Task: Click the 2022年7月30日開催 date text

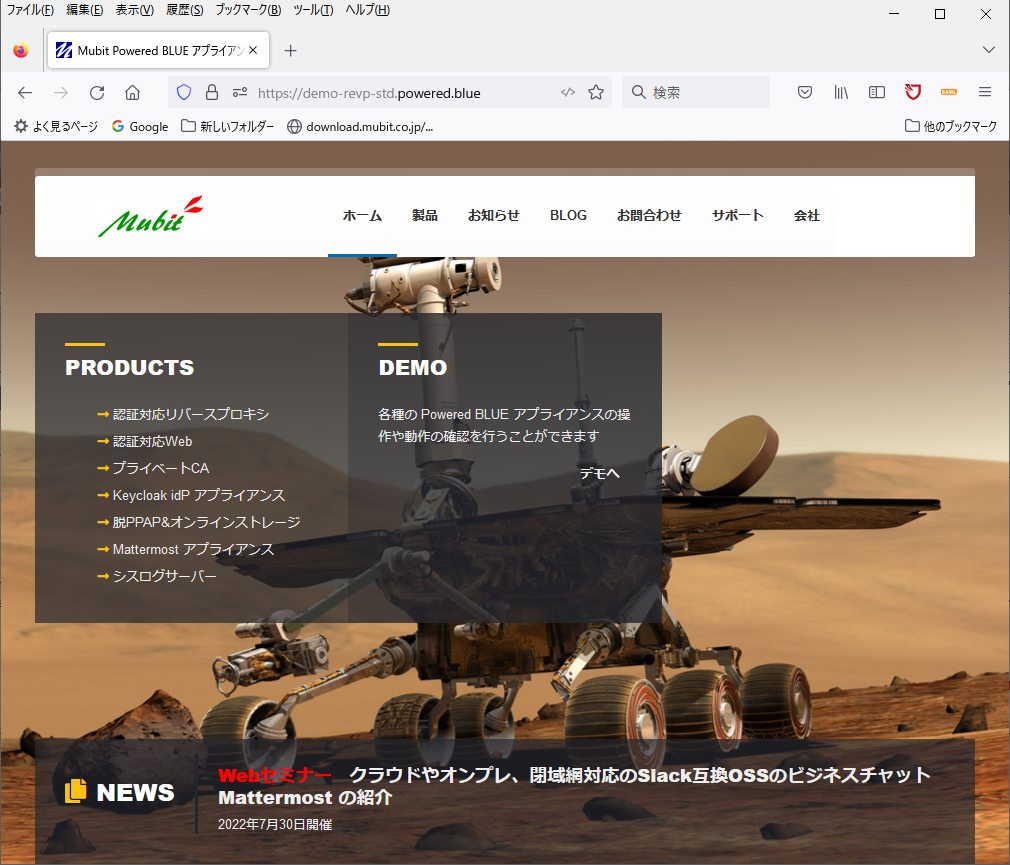Action: tap(275, 824)
